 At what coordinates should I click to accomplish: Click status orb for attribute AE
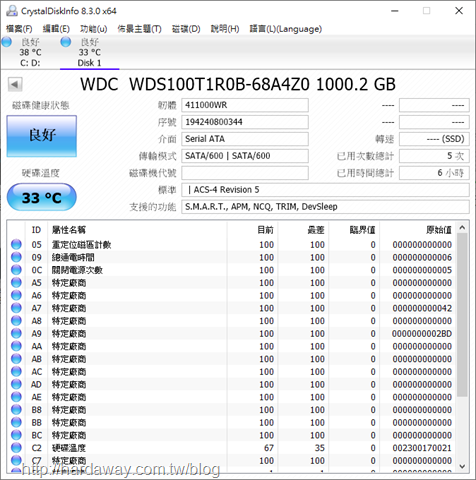pos(16,397)
